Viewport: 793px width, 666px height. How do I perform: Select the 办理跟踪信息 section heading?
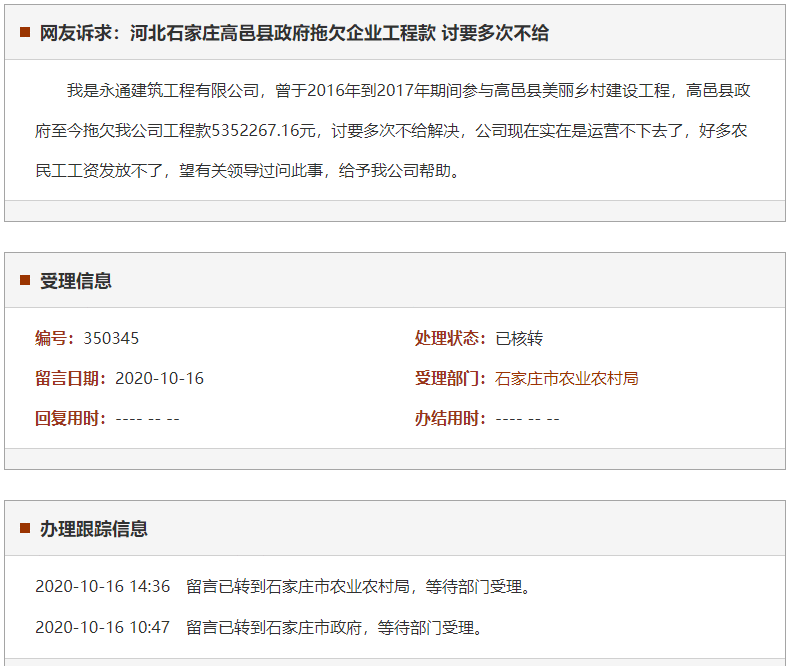coord(93,529)
